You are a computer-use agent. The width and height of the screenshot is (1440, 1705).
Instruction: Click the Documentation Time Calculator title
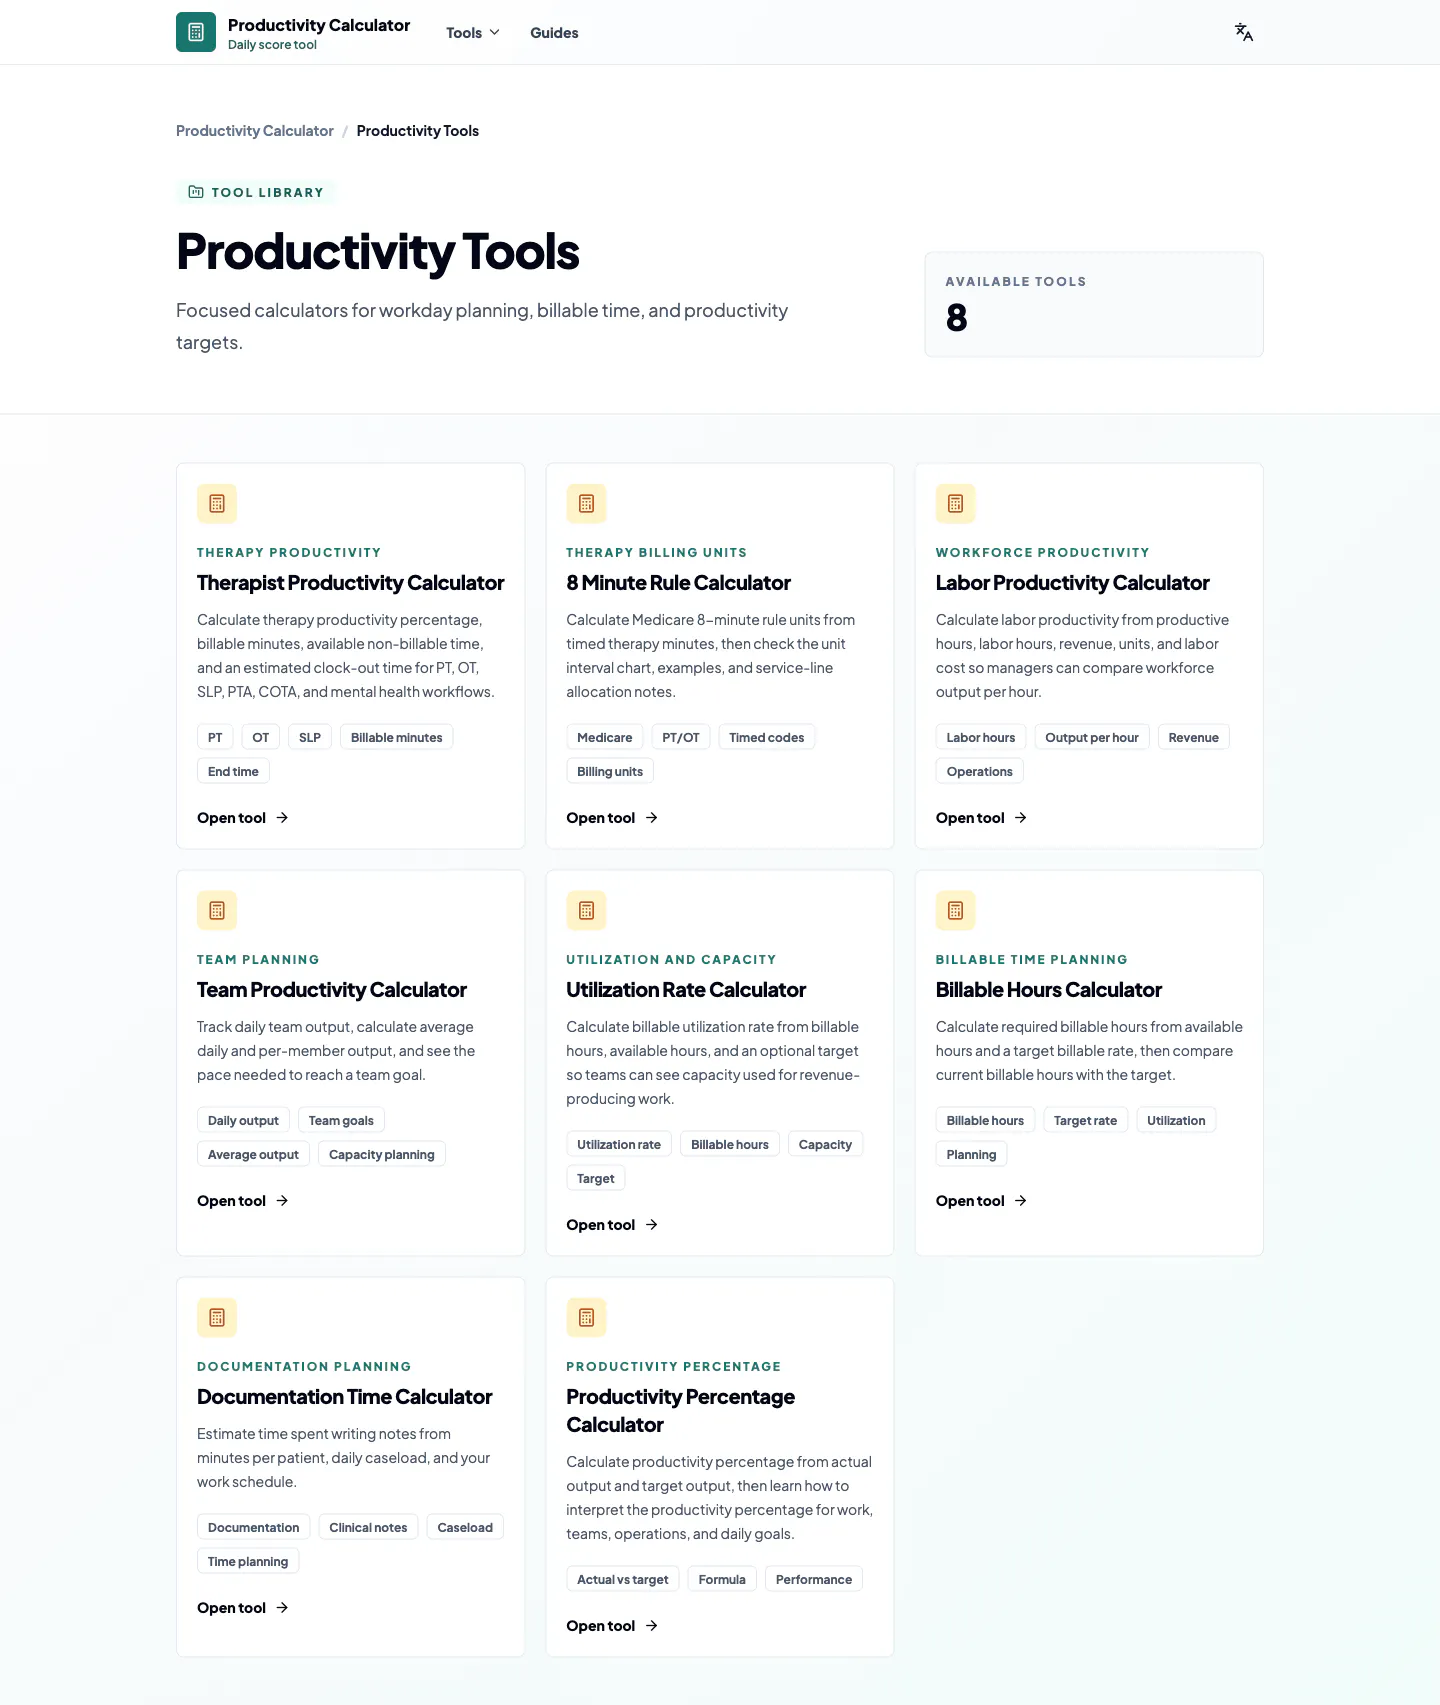345,1397
